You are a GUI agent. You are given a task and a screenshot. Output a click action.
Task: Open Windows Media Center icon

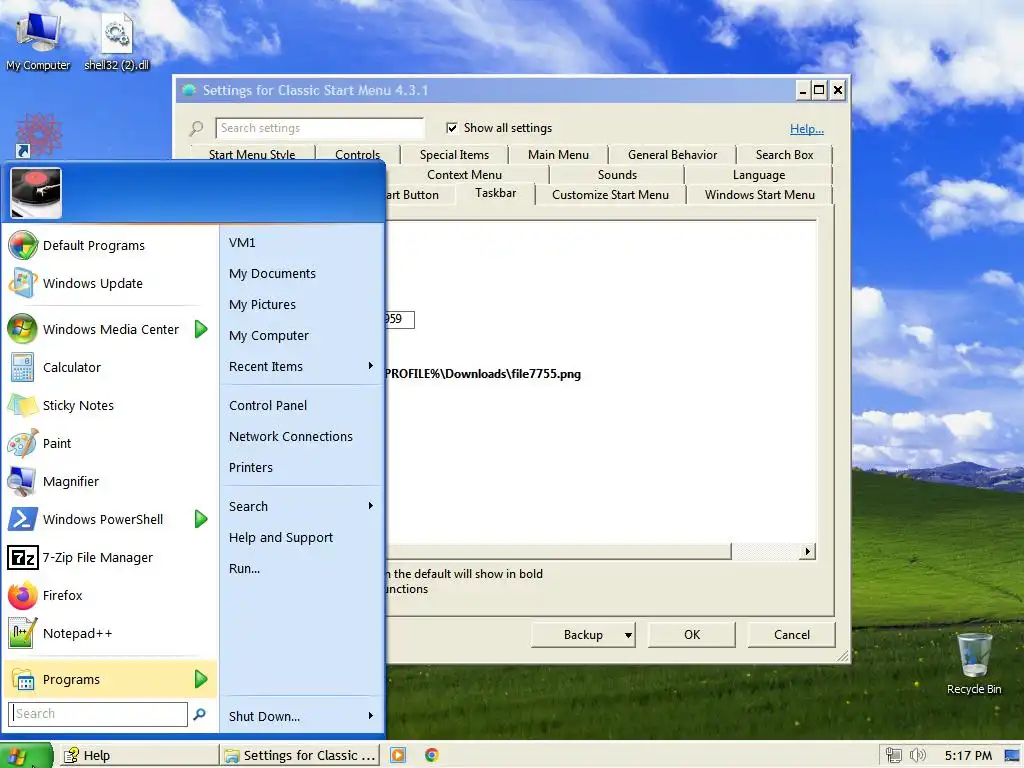click(23, 329)
